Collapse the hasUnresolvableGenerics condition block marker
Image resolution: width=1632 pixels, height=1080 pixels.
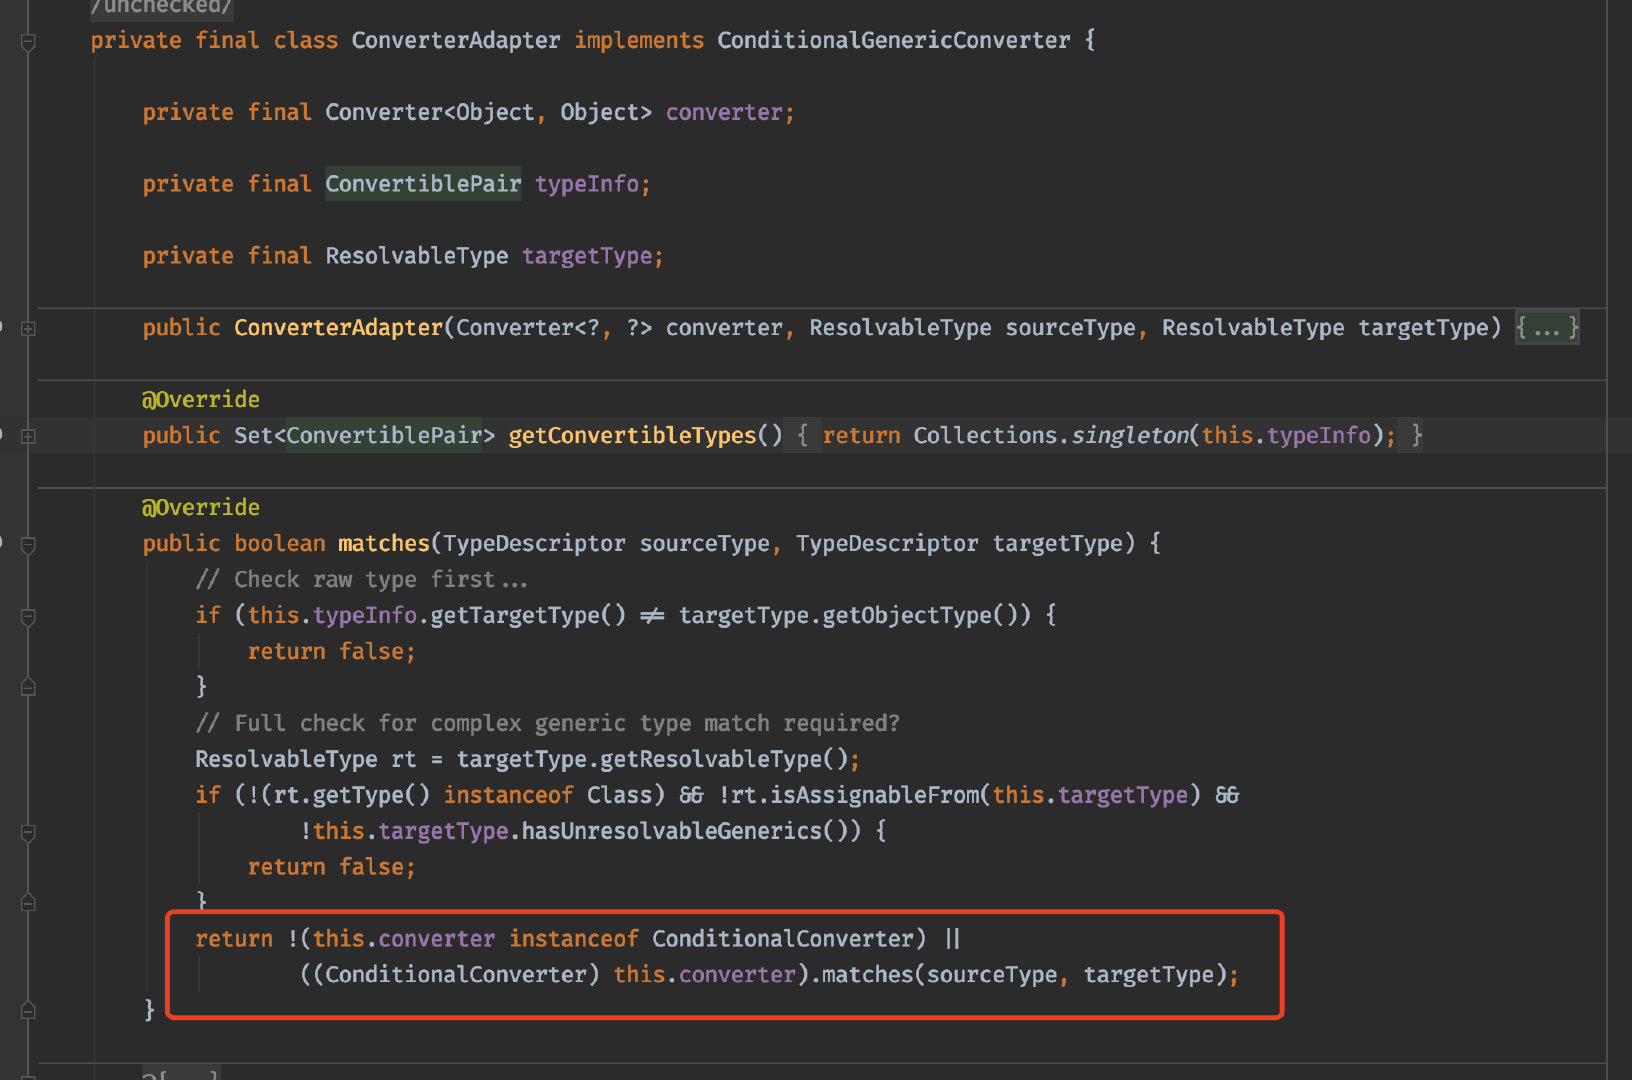tap(28, 833)
